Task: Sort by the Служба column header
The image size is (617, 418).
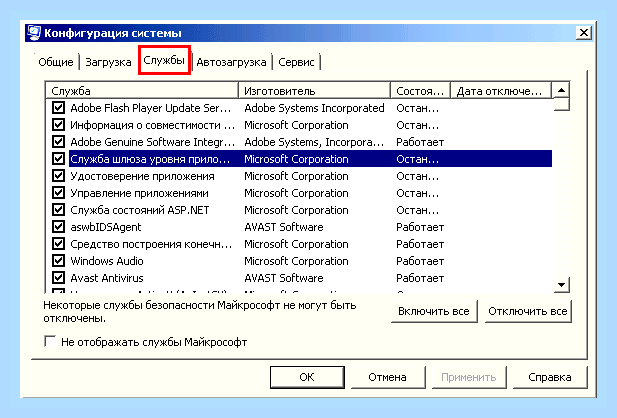Action: point(142,91)
